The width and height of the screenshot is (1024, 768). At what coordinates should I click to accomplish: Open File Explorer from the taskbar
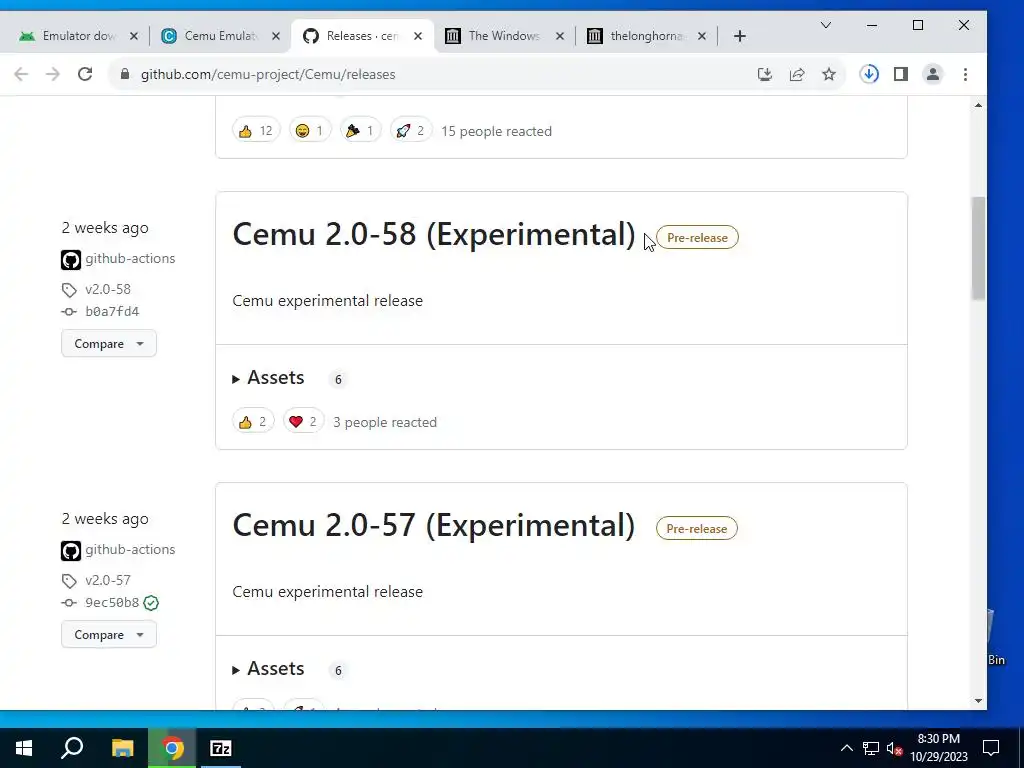tap(122, 748)
